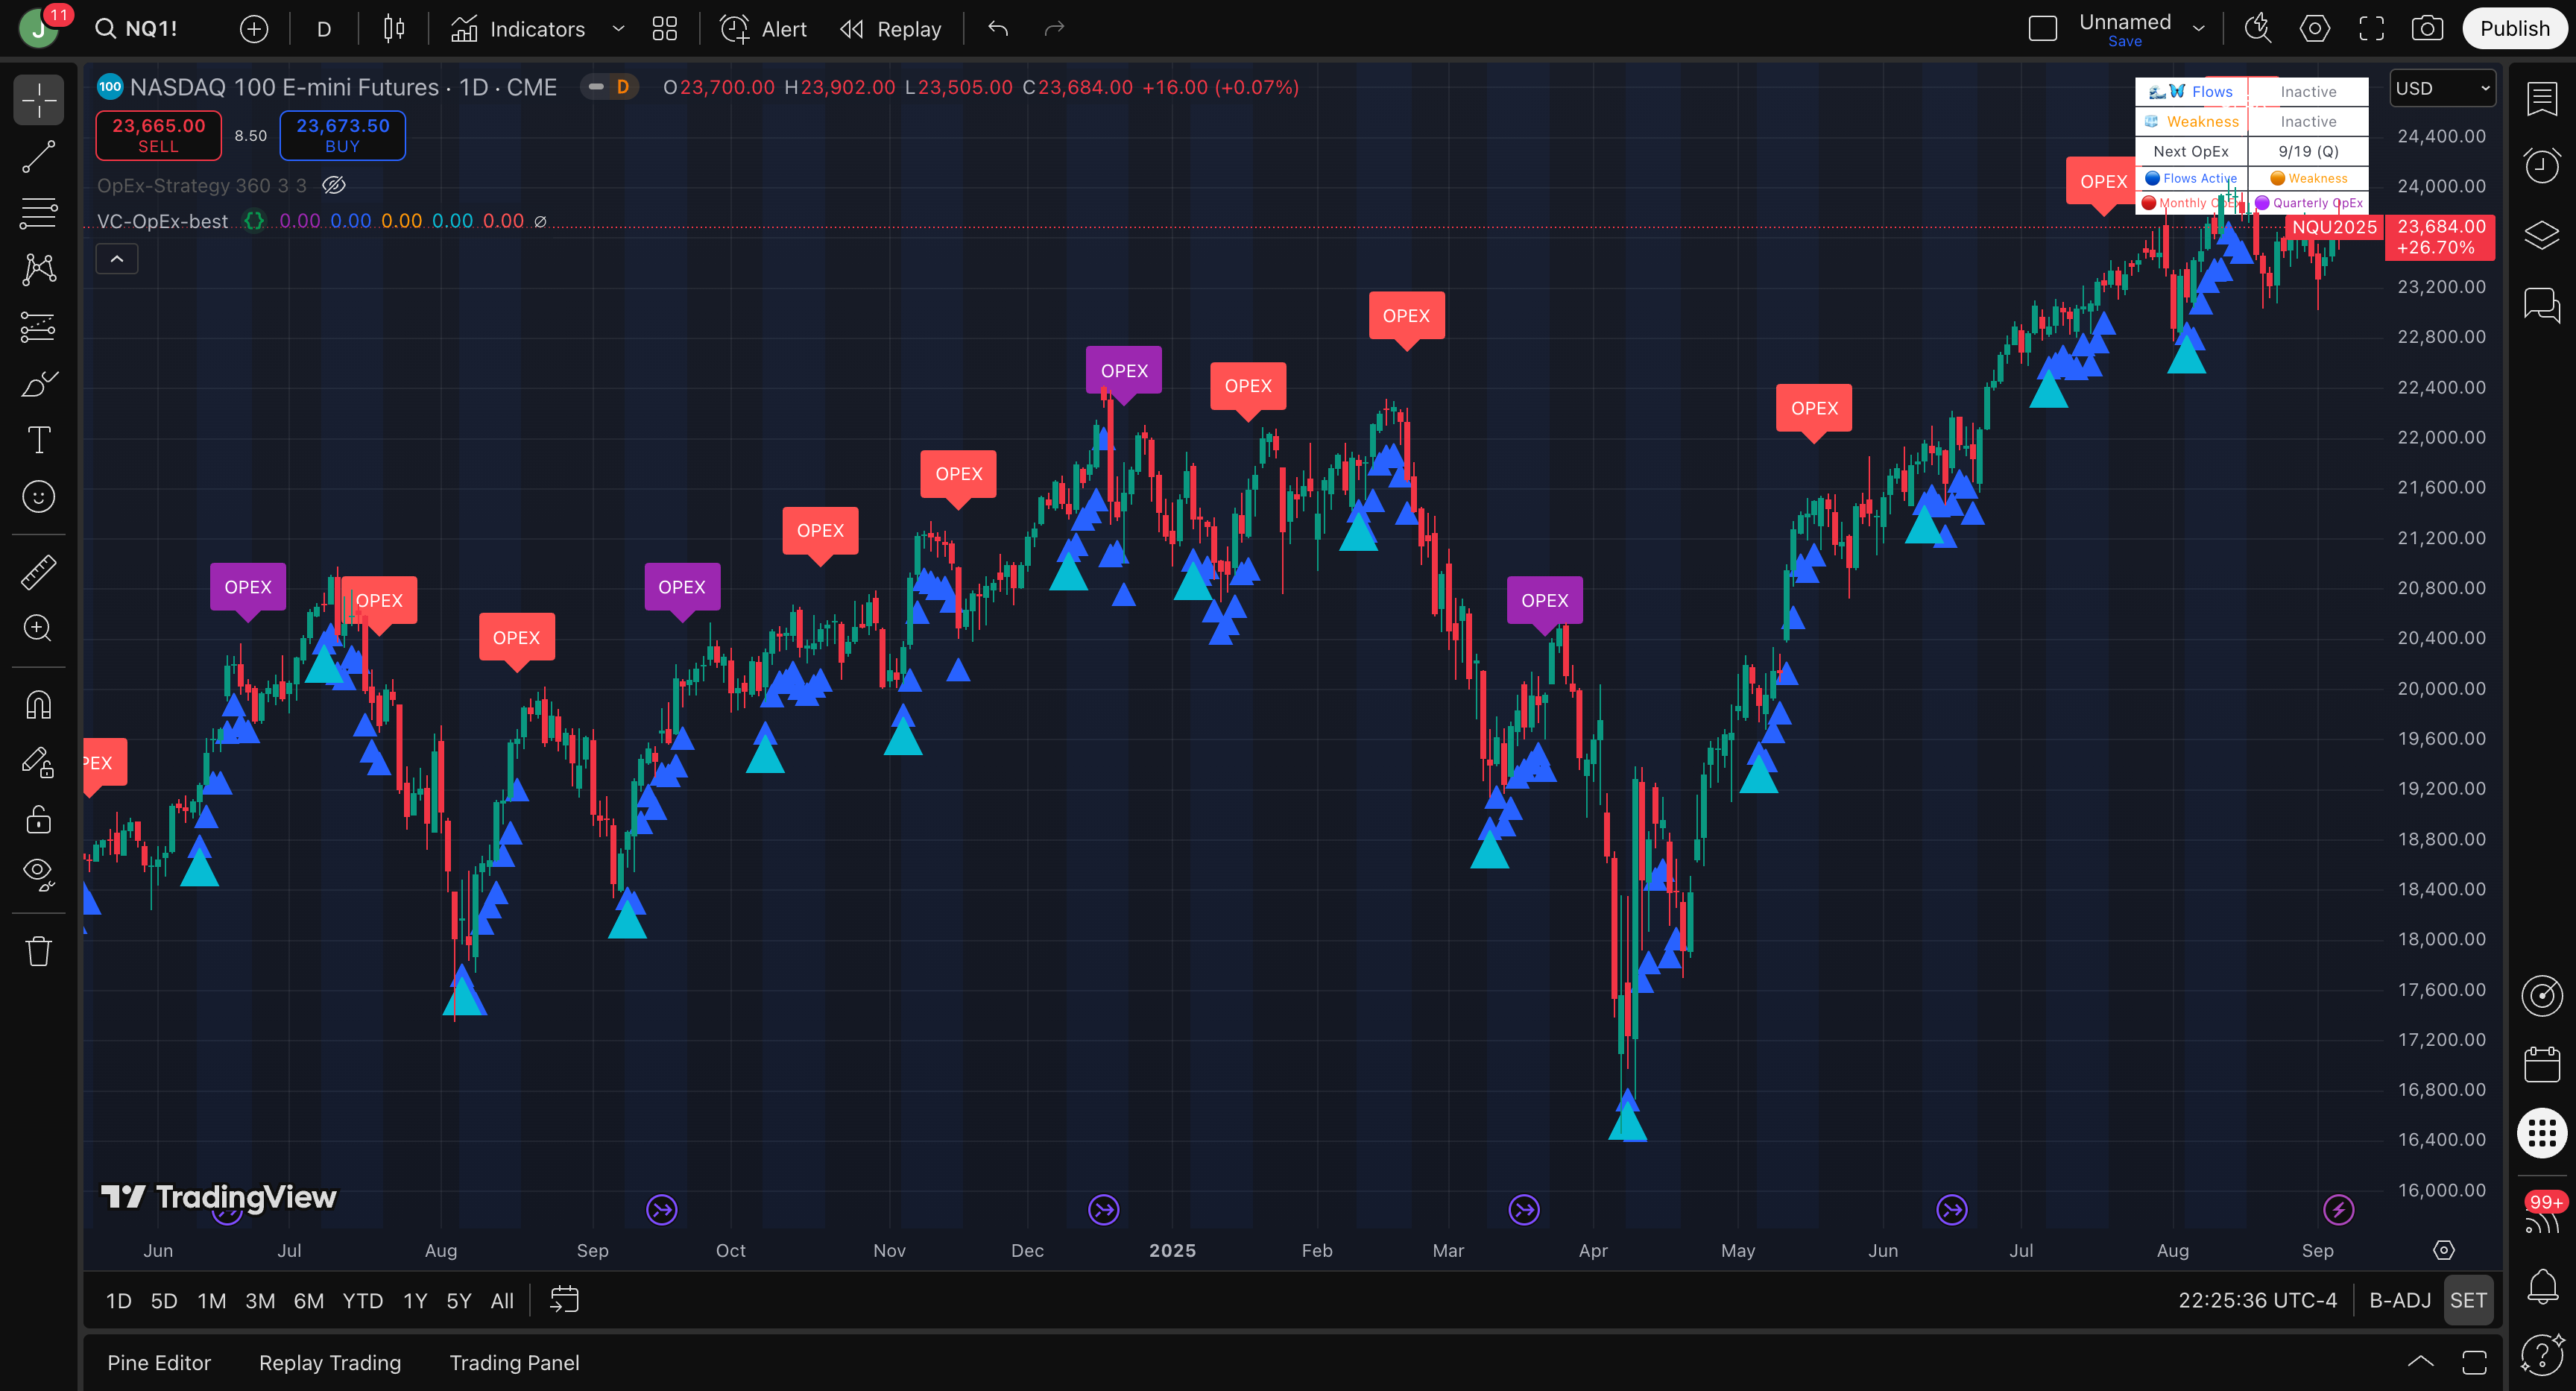Show hidden OpEx-Strategy indicator
Screen dimensions: 2576x1391
pyautogui.click(x=334, y=185)
